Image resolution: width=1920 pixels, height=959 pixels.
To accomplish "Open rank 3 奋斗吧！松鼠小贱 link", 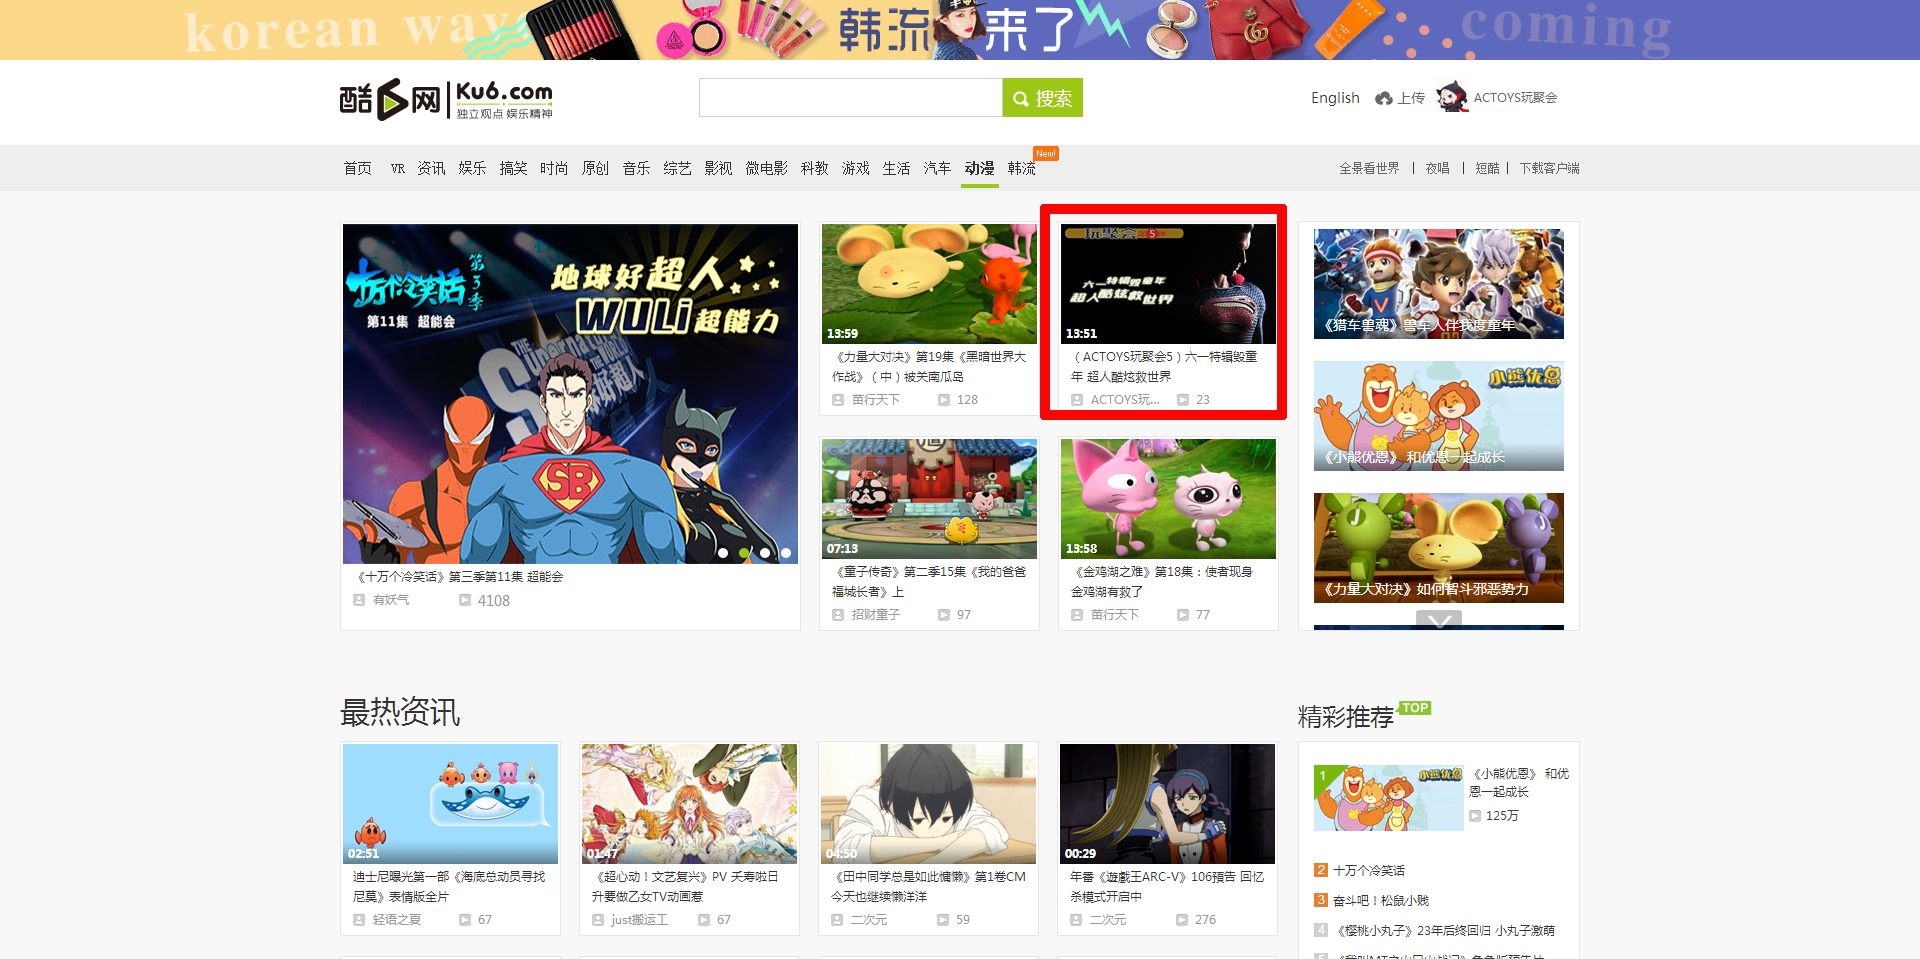I will pos(1381,901).
